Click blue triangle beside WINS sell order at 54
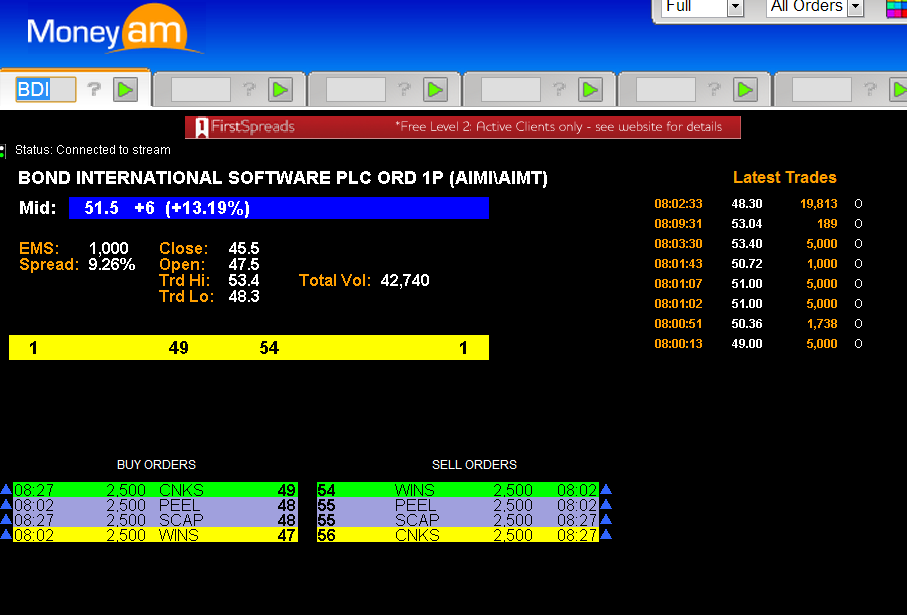Image resolution: width=907 pixels, height=615 pixels. click(606, 489)
